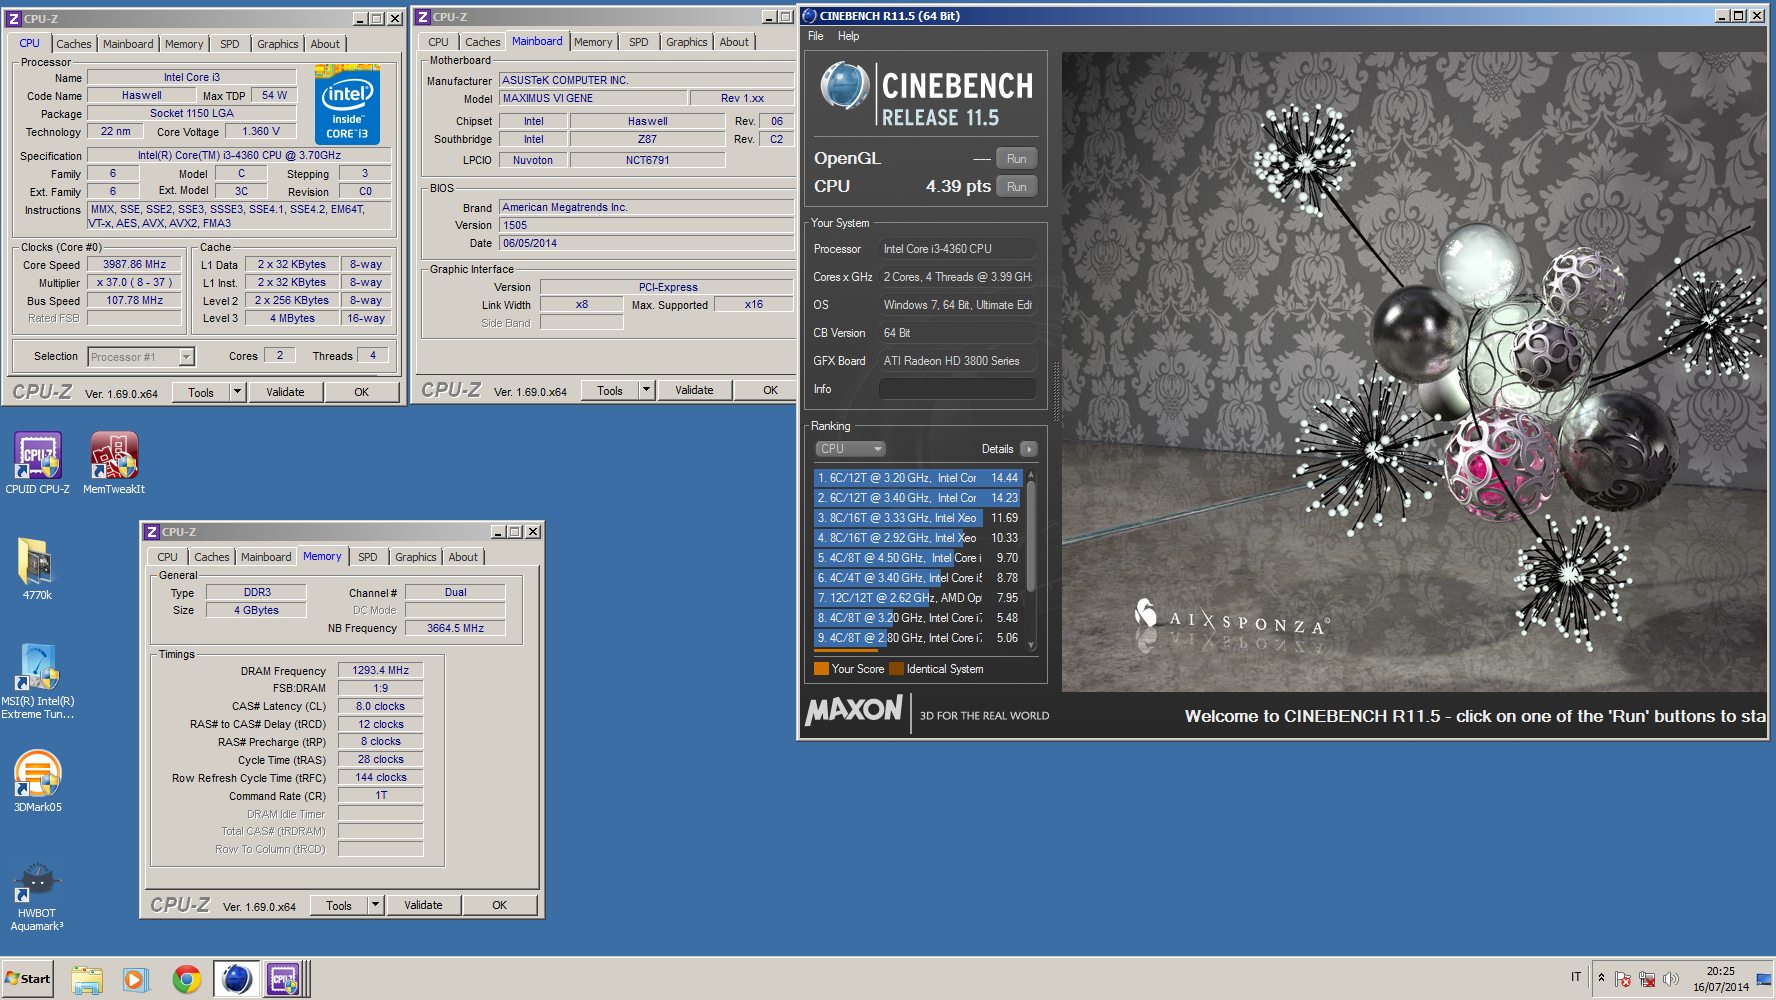Click the MAXIMUS VI GENE model field
1776x1000 pixels.
click(594, 98)
